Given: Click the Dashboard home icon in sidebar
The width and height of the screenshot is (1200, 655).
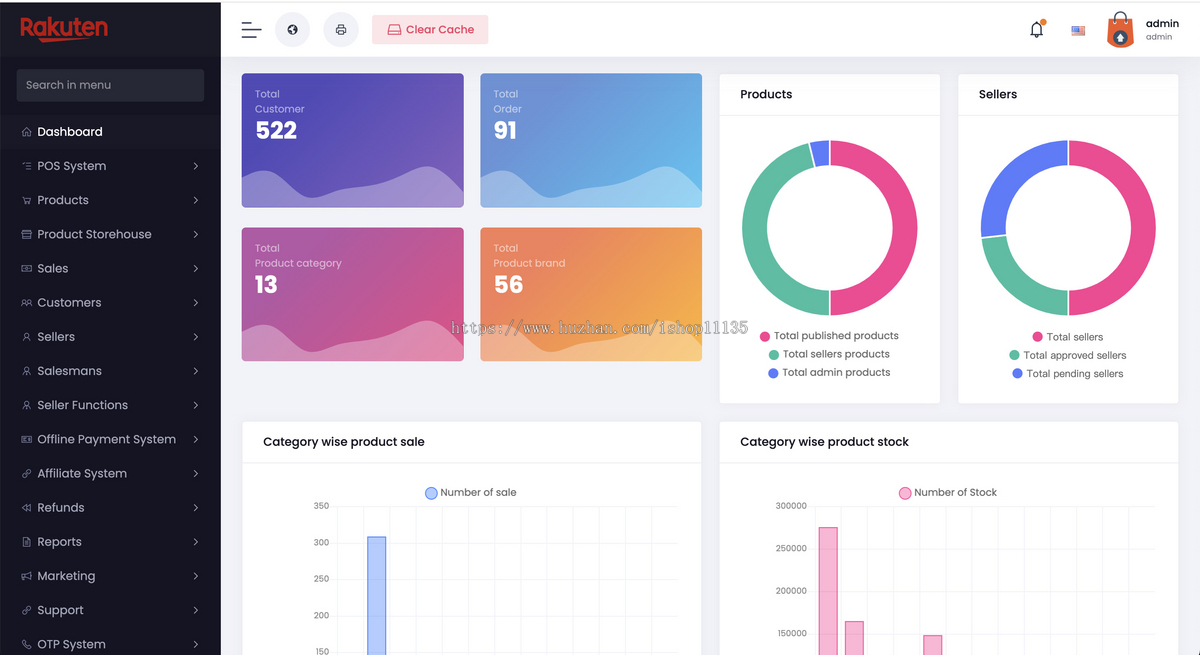Looking at the screenshot, I should pos(27,132).
